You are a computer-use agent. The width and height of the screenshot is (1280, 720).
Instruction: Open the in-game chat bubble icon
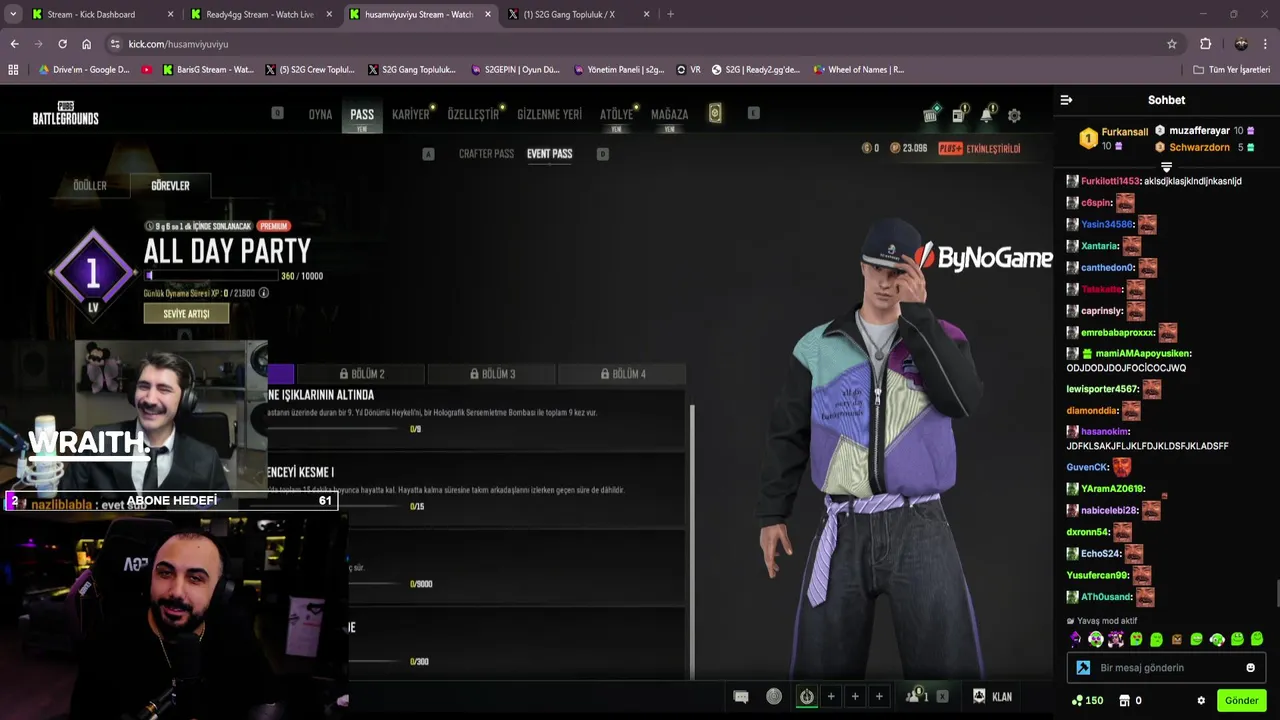(x=741, y=697)
